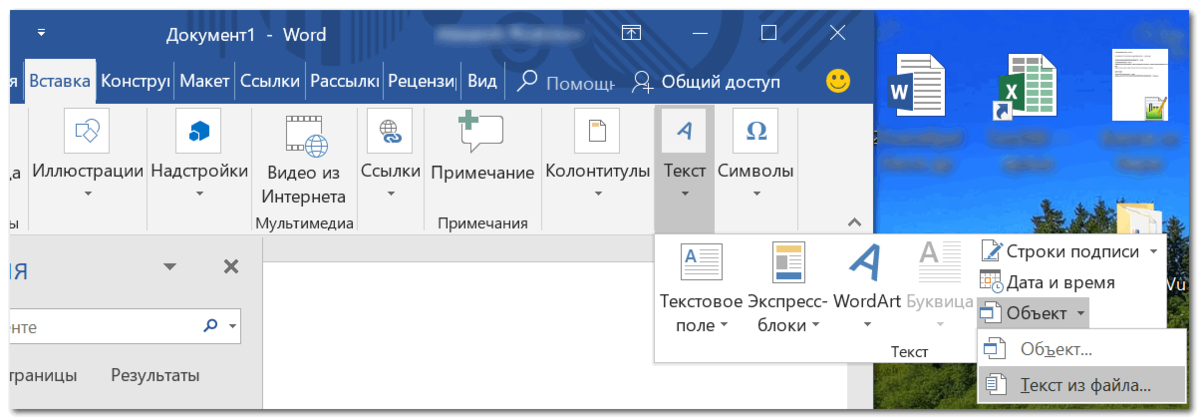This screenshot has height=420, width=1200.
Task: Close the navigation pane with X
Action: 231,267
